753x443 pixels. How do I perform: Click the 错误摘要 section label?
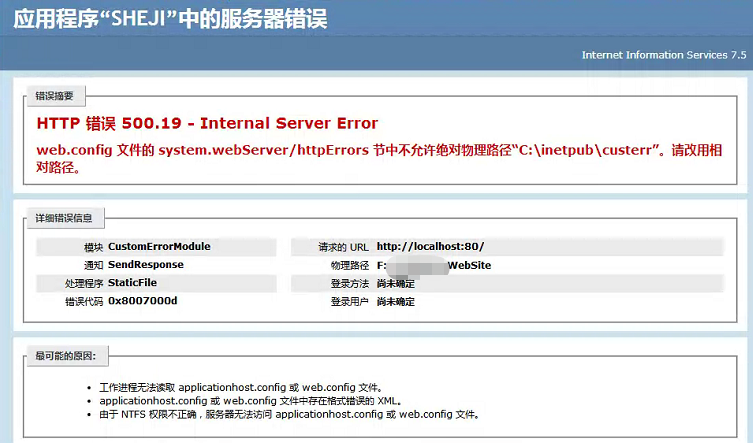tap(55, 96)
